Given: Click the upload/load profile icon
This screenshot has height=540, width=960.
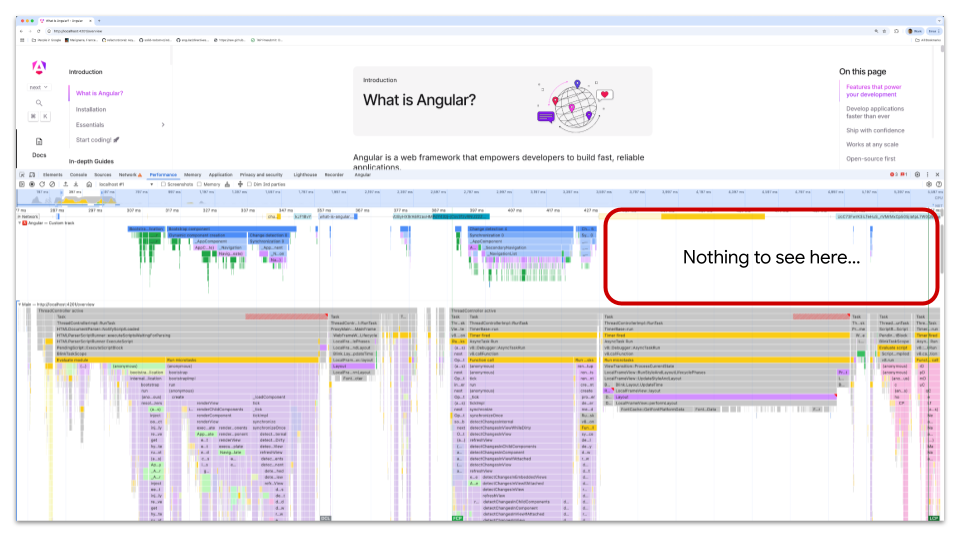Looking at the screenshot, I should (66, 184).
